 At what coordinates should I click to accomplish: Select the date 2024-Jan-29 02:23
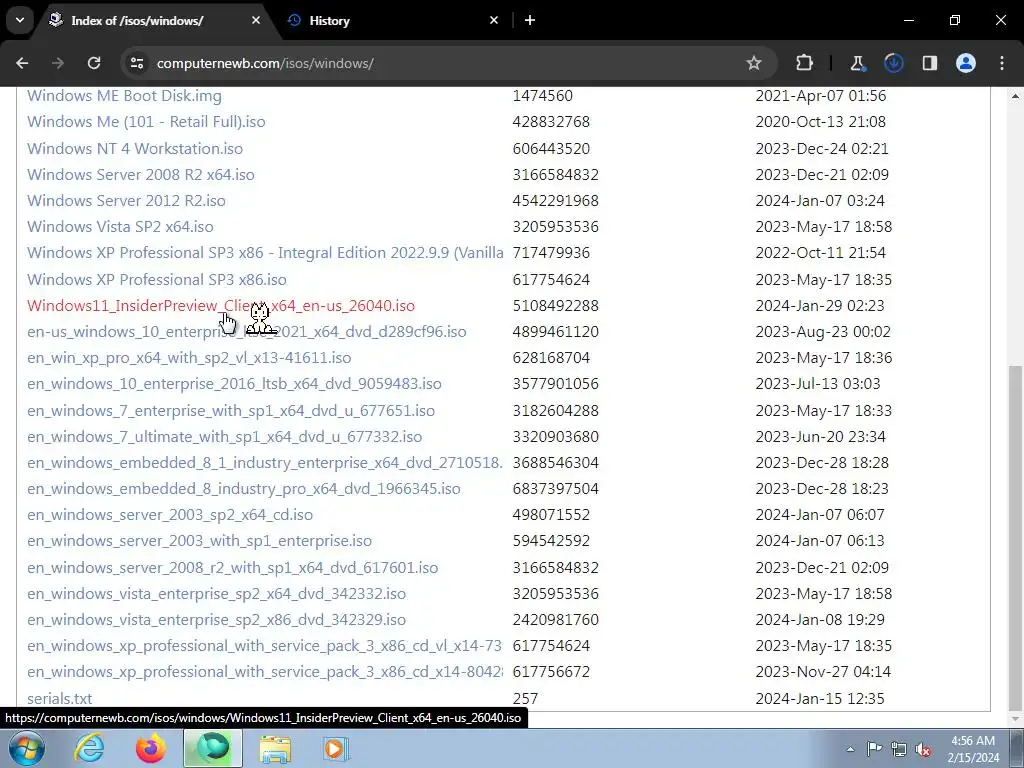[820, 306]
